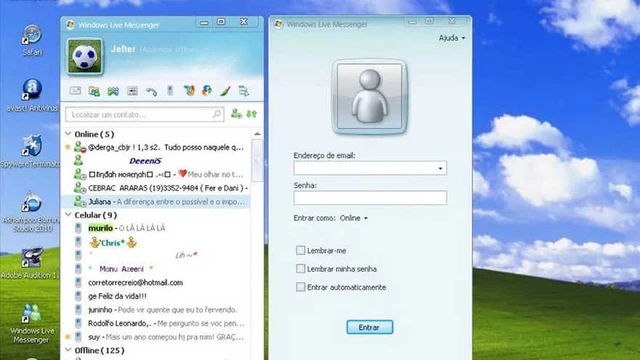Select suy - Mais um ano contact

(157, 337)
